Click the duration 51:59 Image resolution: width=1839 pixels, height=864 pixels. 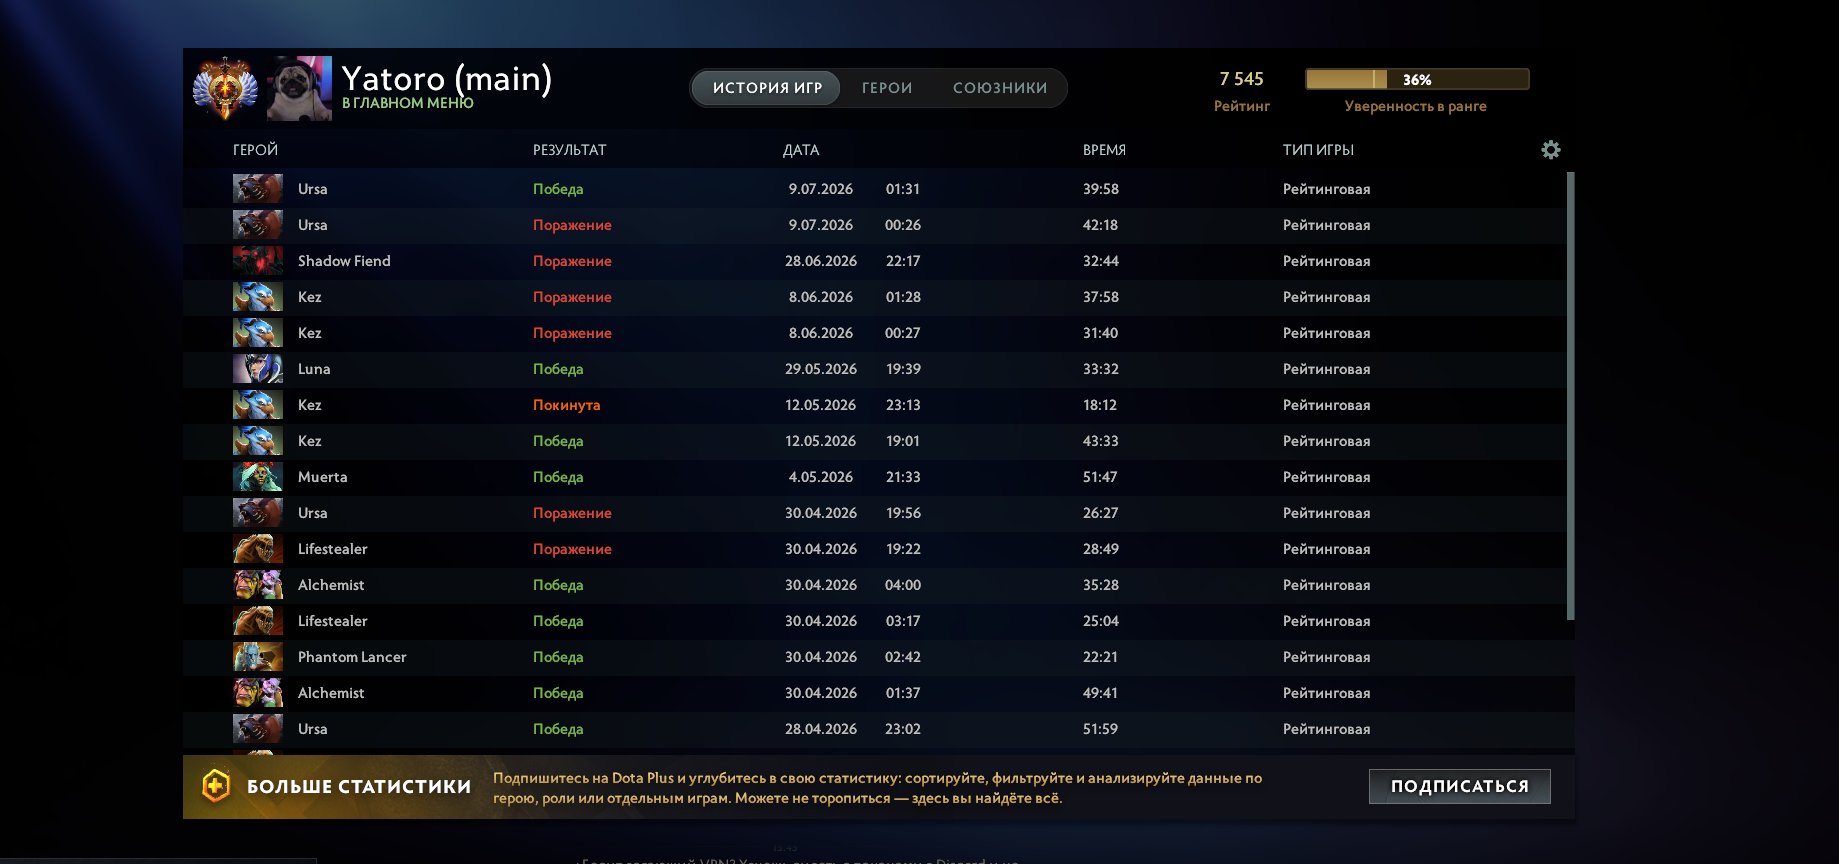[1100, 729]
